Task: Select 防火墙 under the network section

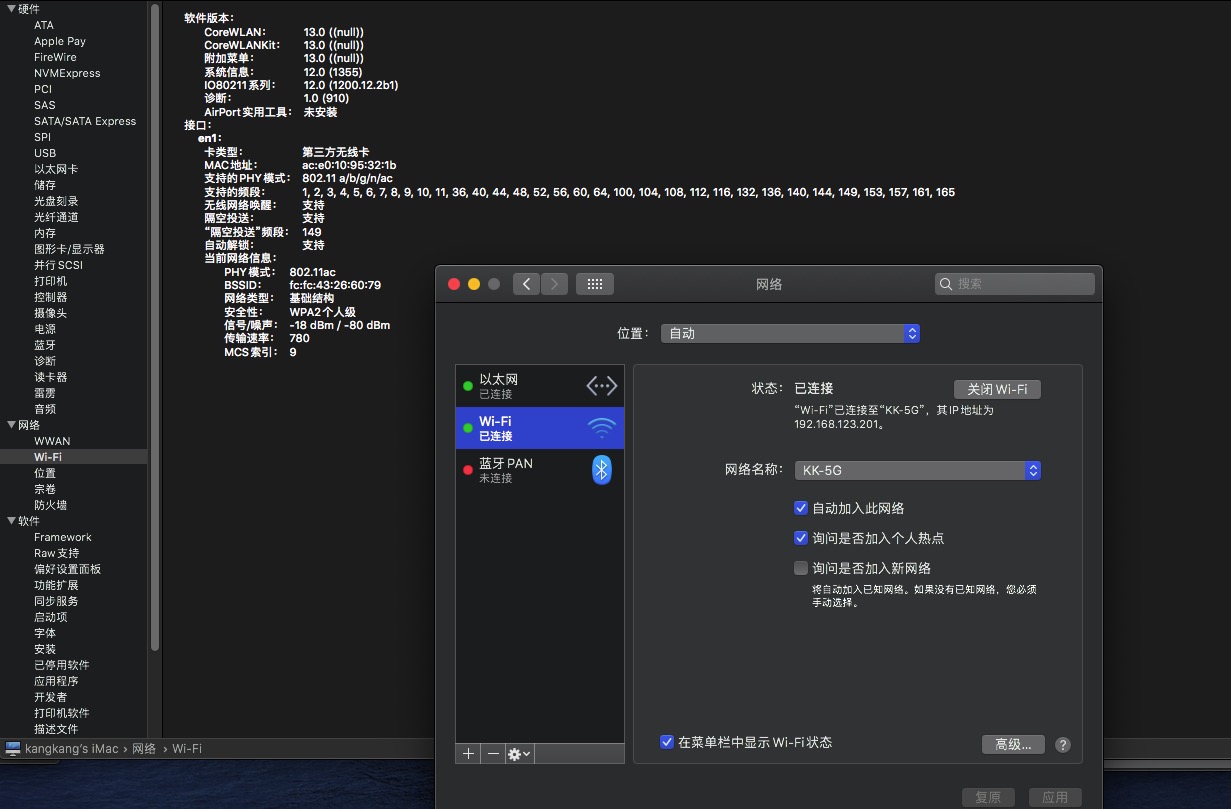Action: [x=50, y=505]
